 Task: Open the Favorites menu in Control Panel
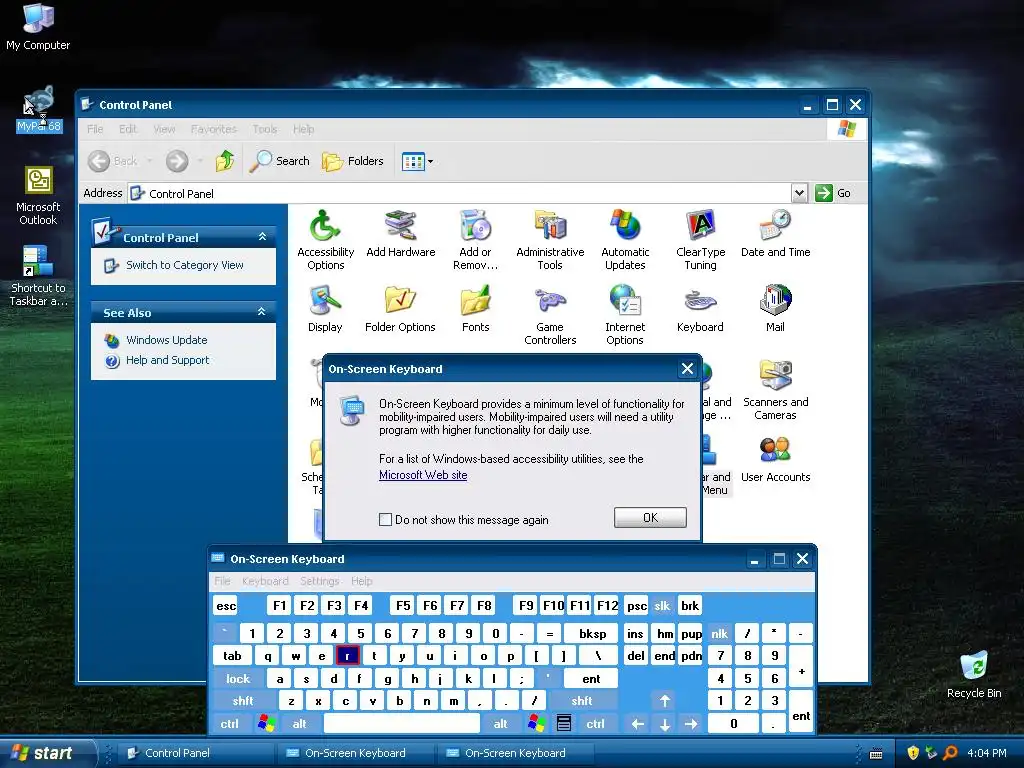pyautogui.click(x=214, y=129)
